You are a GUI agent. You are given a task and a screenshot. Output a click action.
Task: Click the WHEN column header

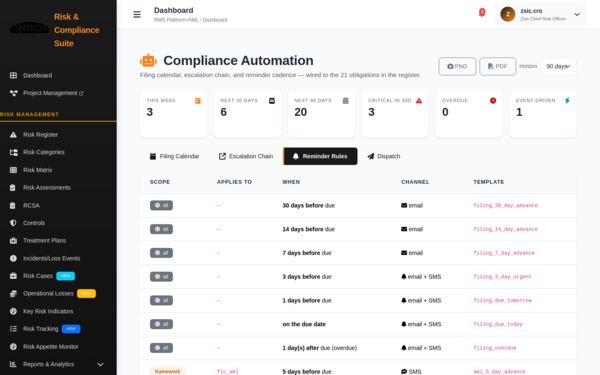(291, 182)
